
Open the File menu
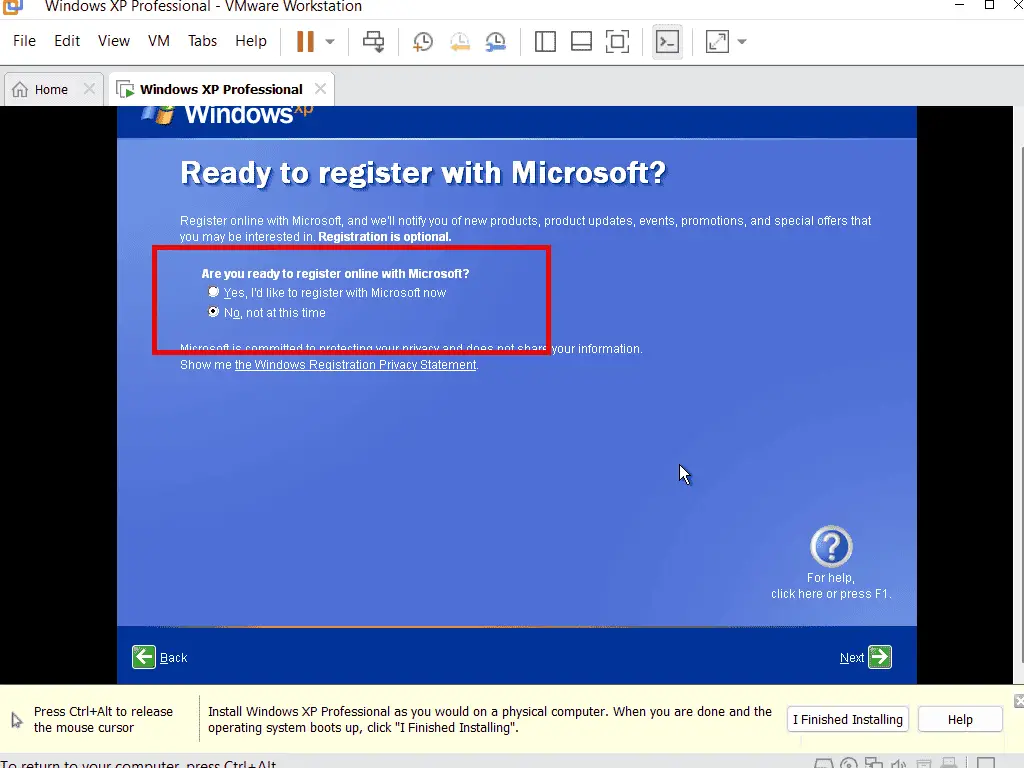coord(24,40)
